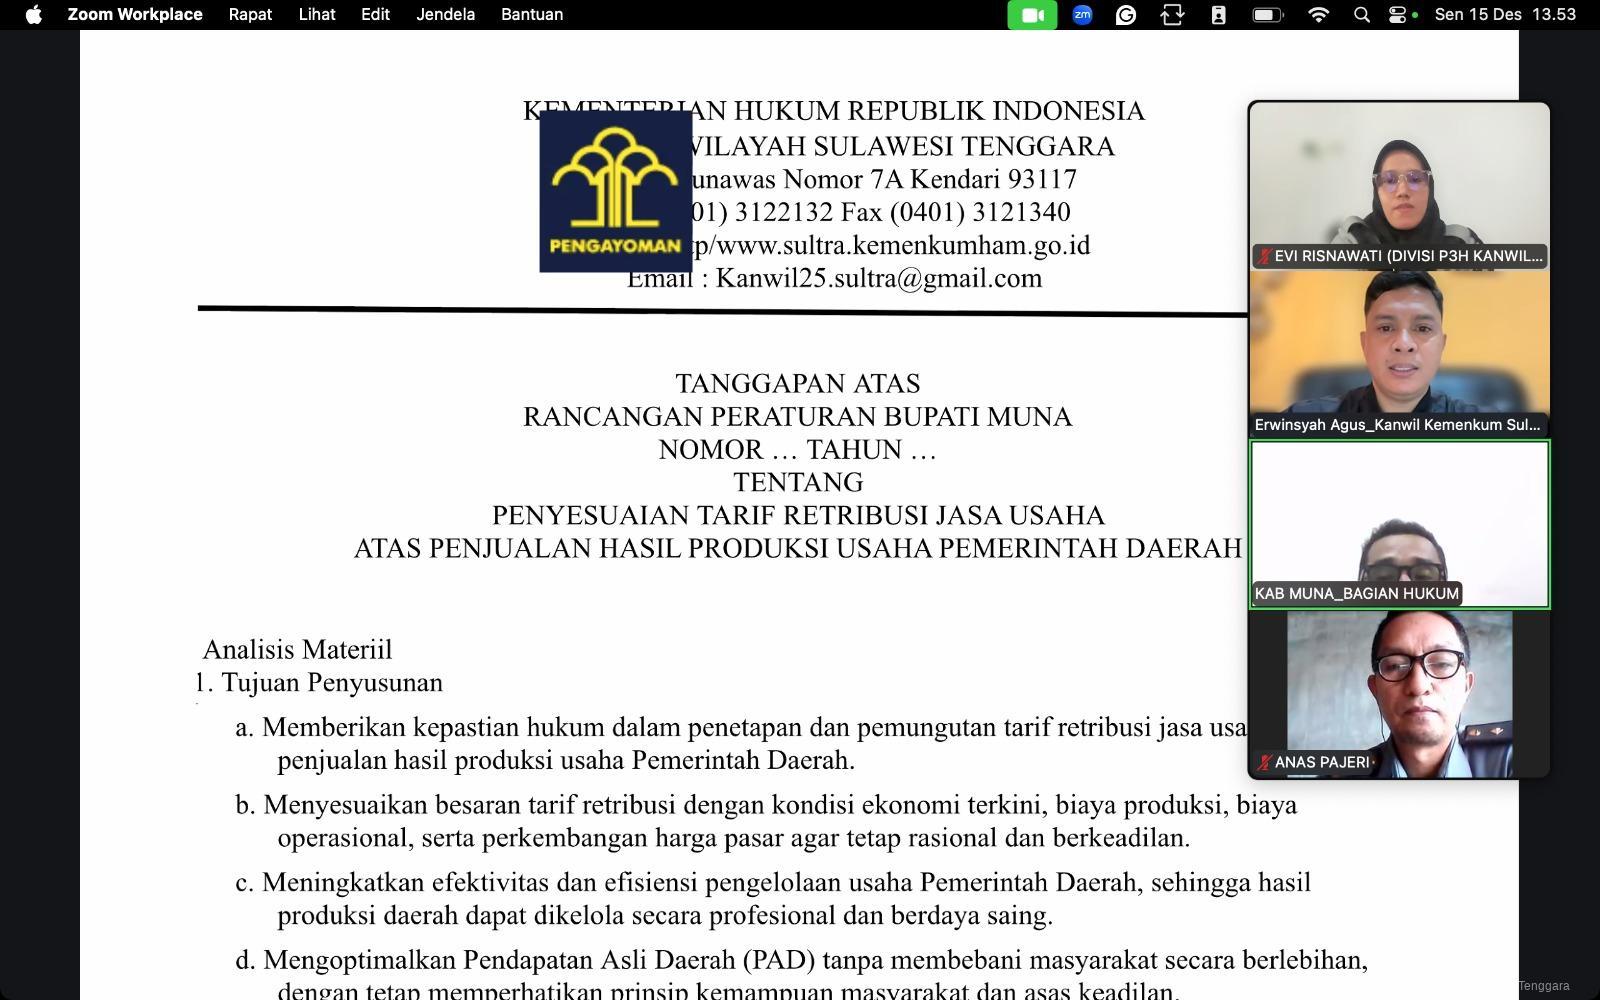
Task: Open Grammarly from the menu bar
Action: point(1126,15)
